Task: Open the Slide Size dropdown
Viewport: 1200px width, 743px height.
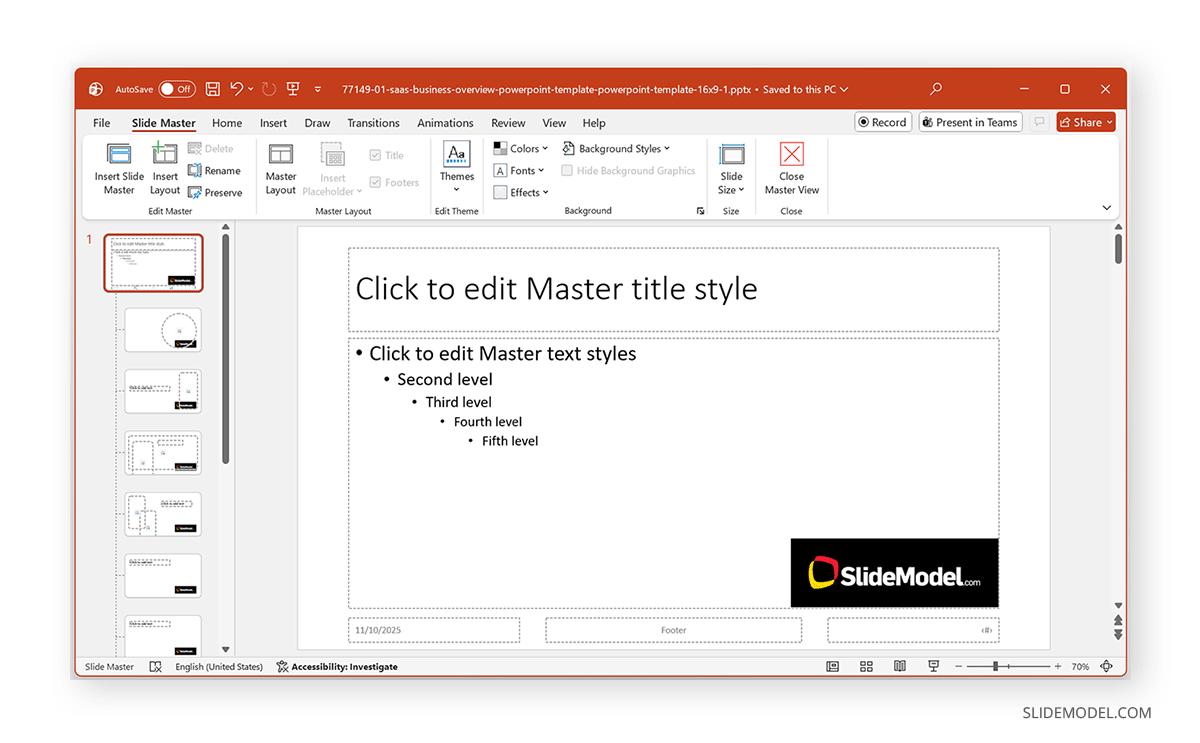Action: [731, 168]
